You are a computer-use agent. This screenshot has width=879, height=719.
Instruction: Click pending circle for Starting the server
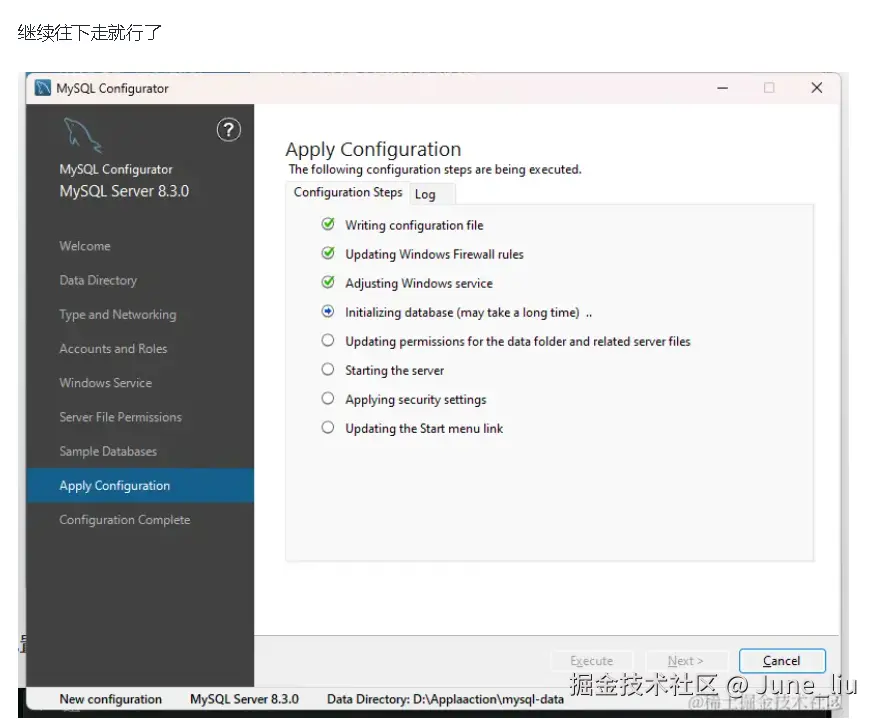(x=328, y=369)
